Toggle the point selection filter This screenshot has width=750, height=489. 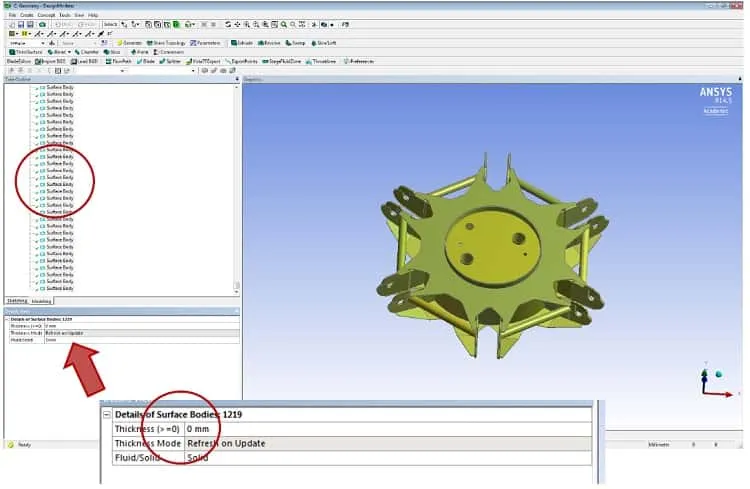(x=148, y=24)
